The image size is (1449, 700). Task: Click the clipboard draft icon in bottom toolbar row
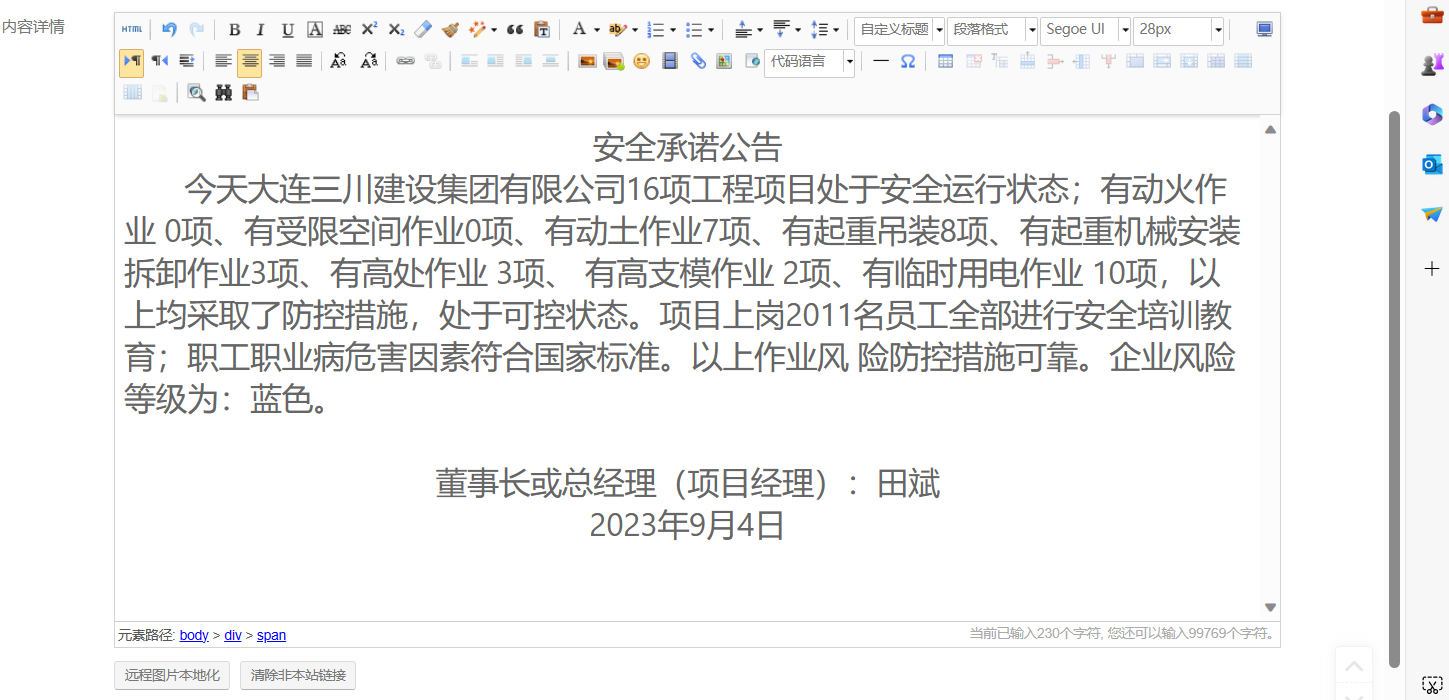251,93
